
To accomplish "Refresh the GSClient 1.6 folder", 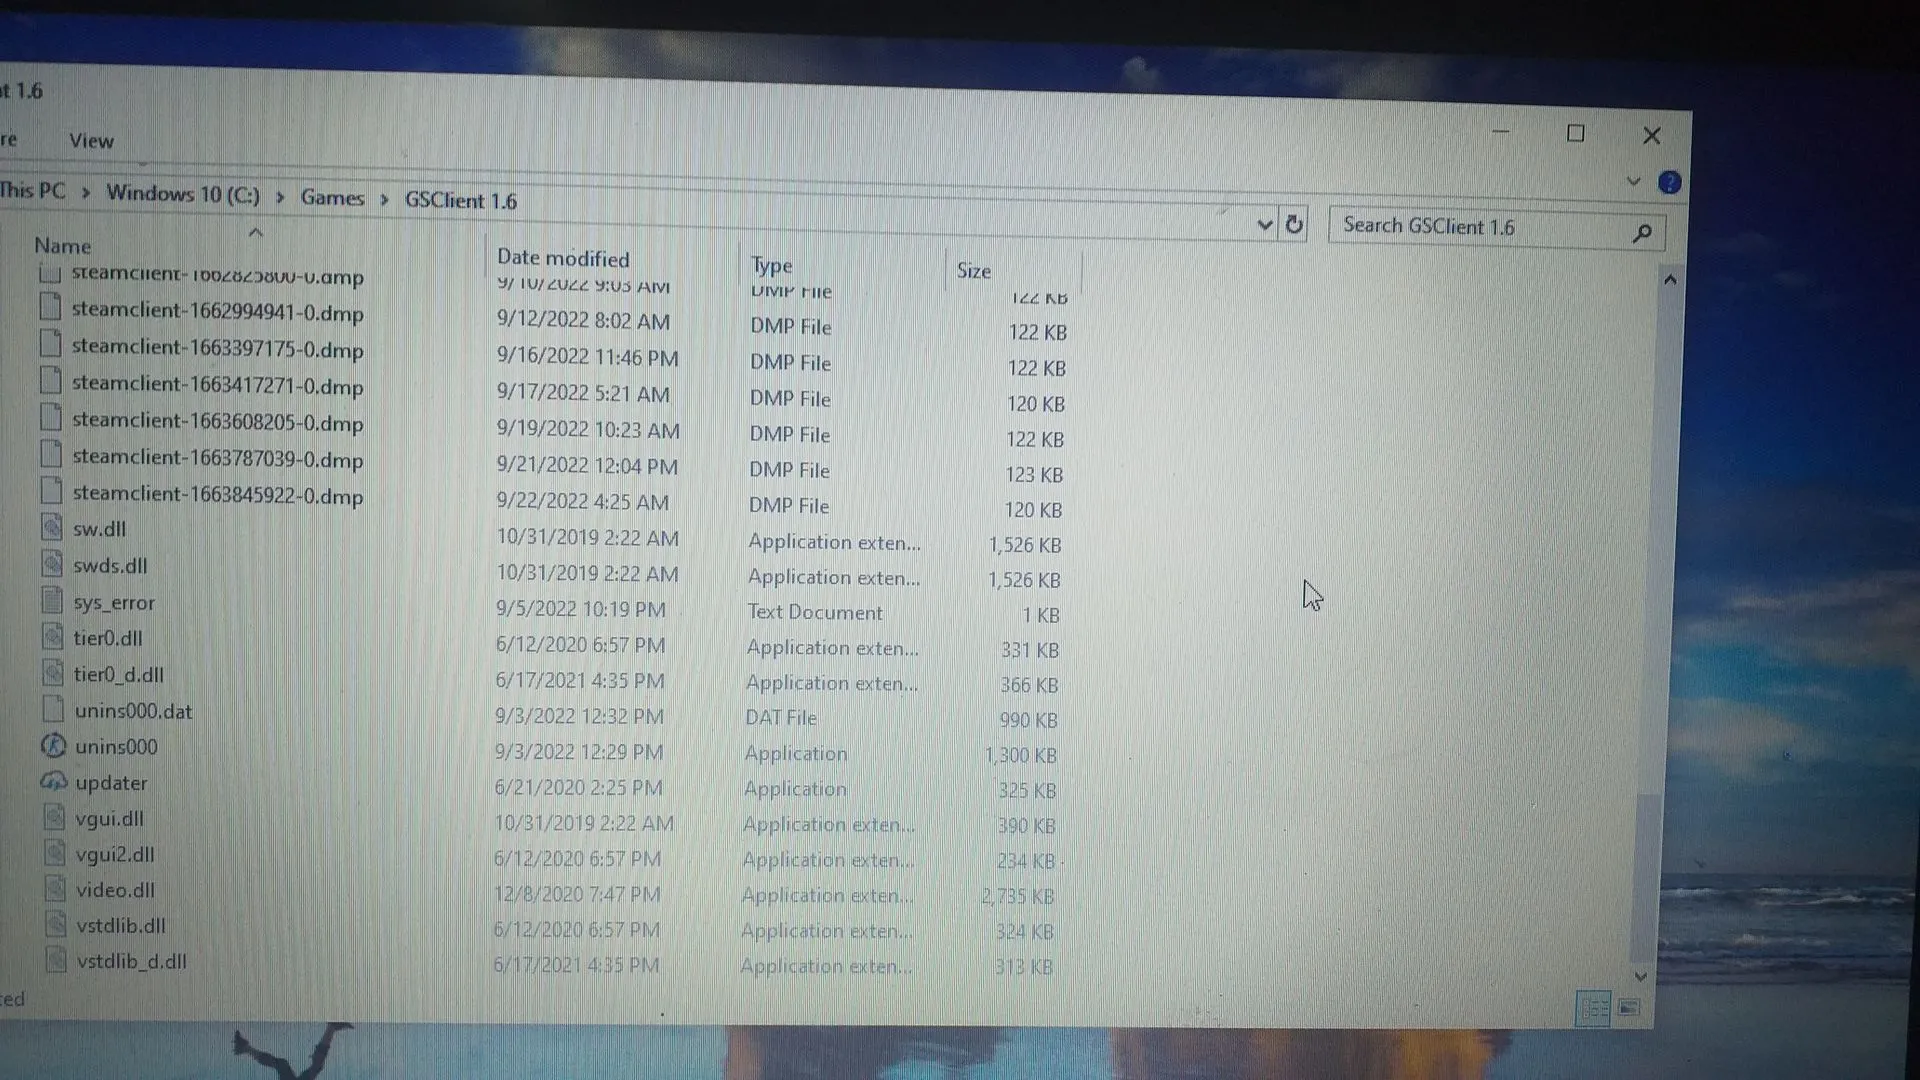I will (1294, 225).
